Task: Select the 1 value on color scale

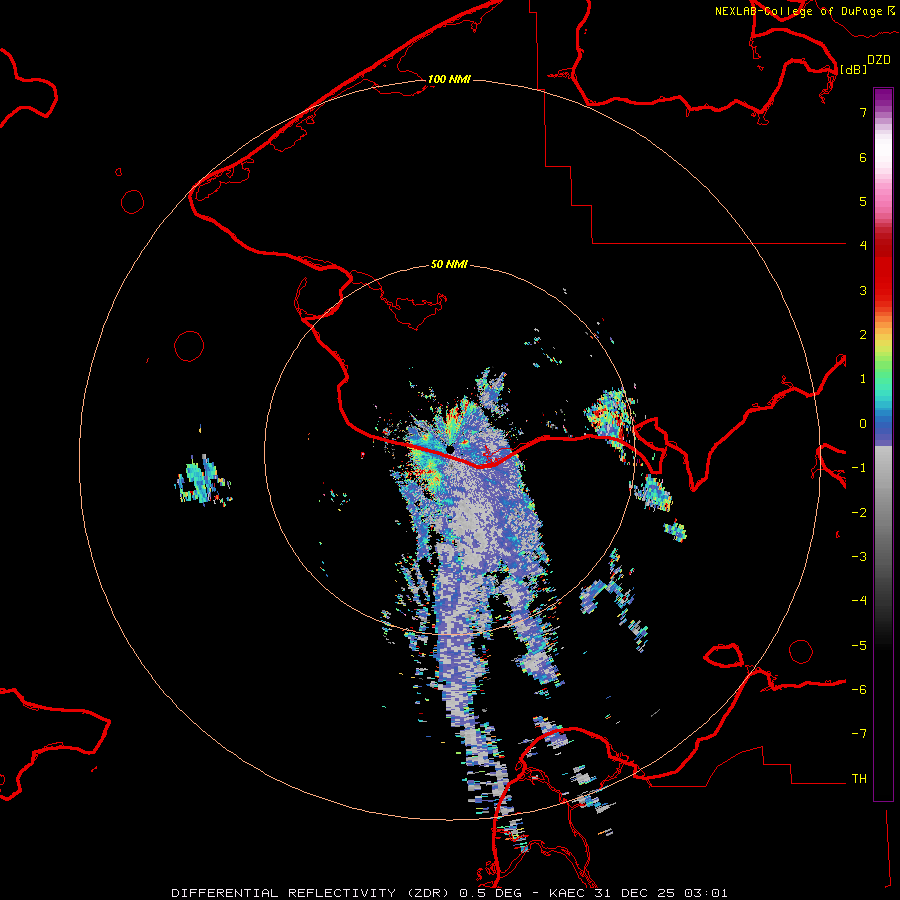Action: pyautogui.click(x=863, y=379)
